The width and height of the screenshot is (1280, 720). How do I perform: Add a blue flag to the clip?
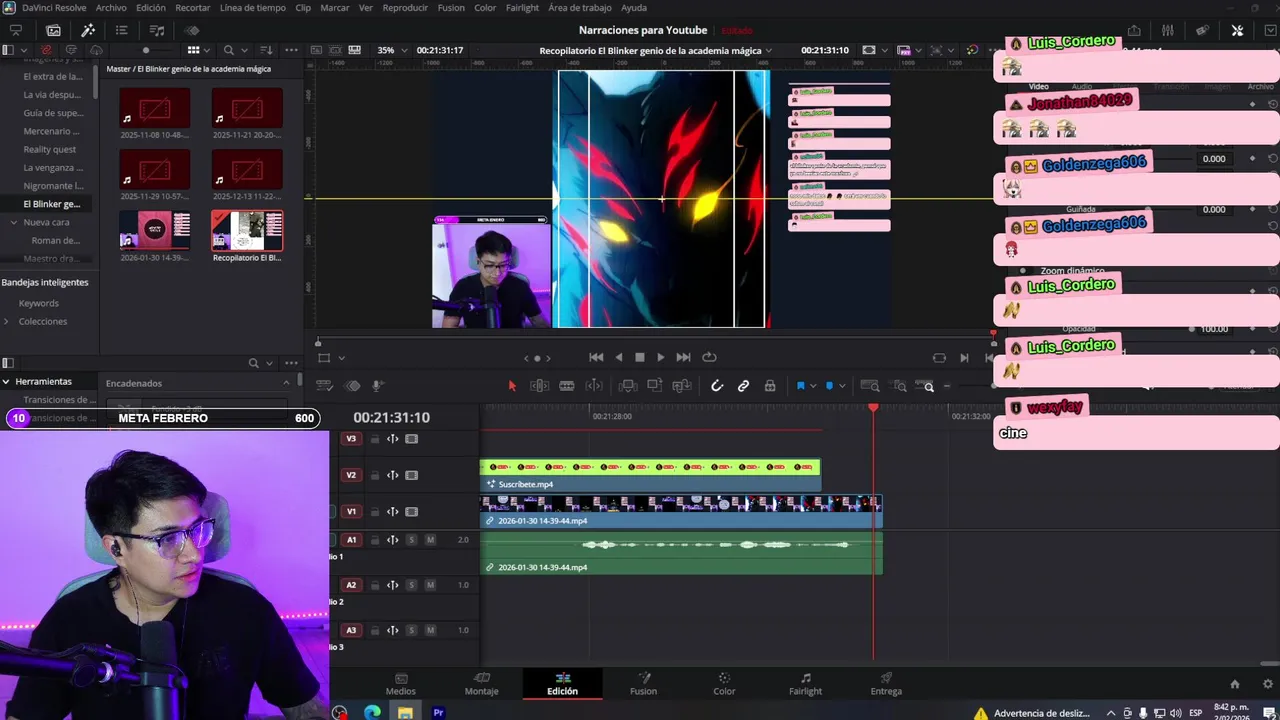800,386
